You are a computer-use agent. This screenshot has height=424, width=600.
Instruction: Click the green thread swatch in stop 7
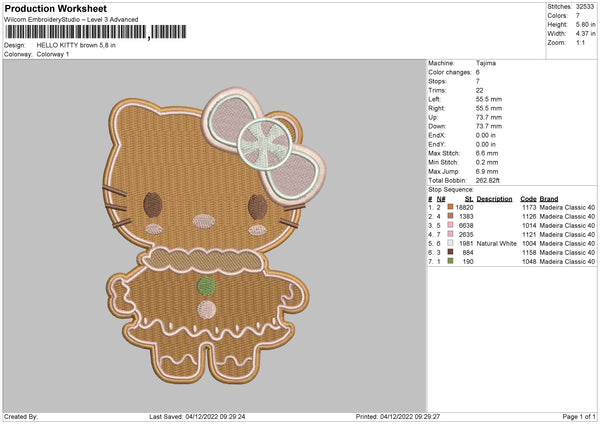[451, 261]
